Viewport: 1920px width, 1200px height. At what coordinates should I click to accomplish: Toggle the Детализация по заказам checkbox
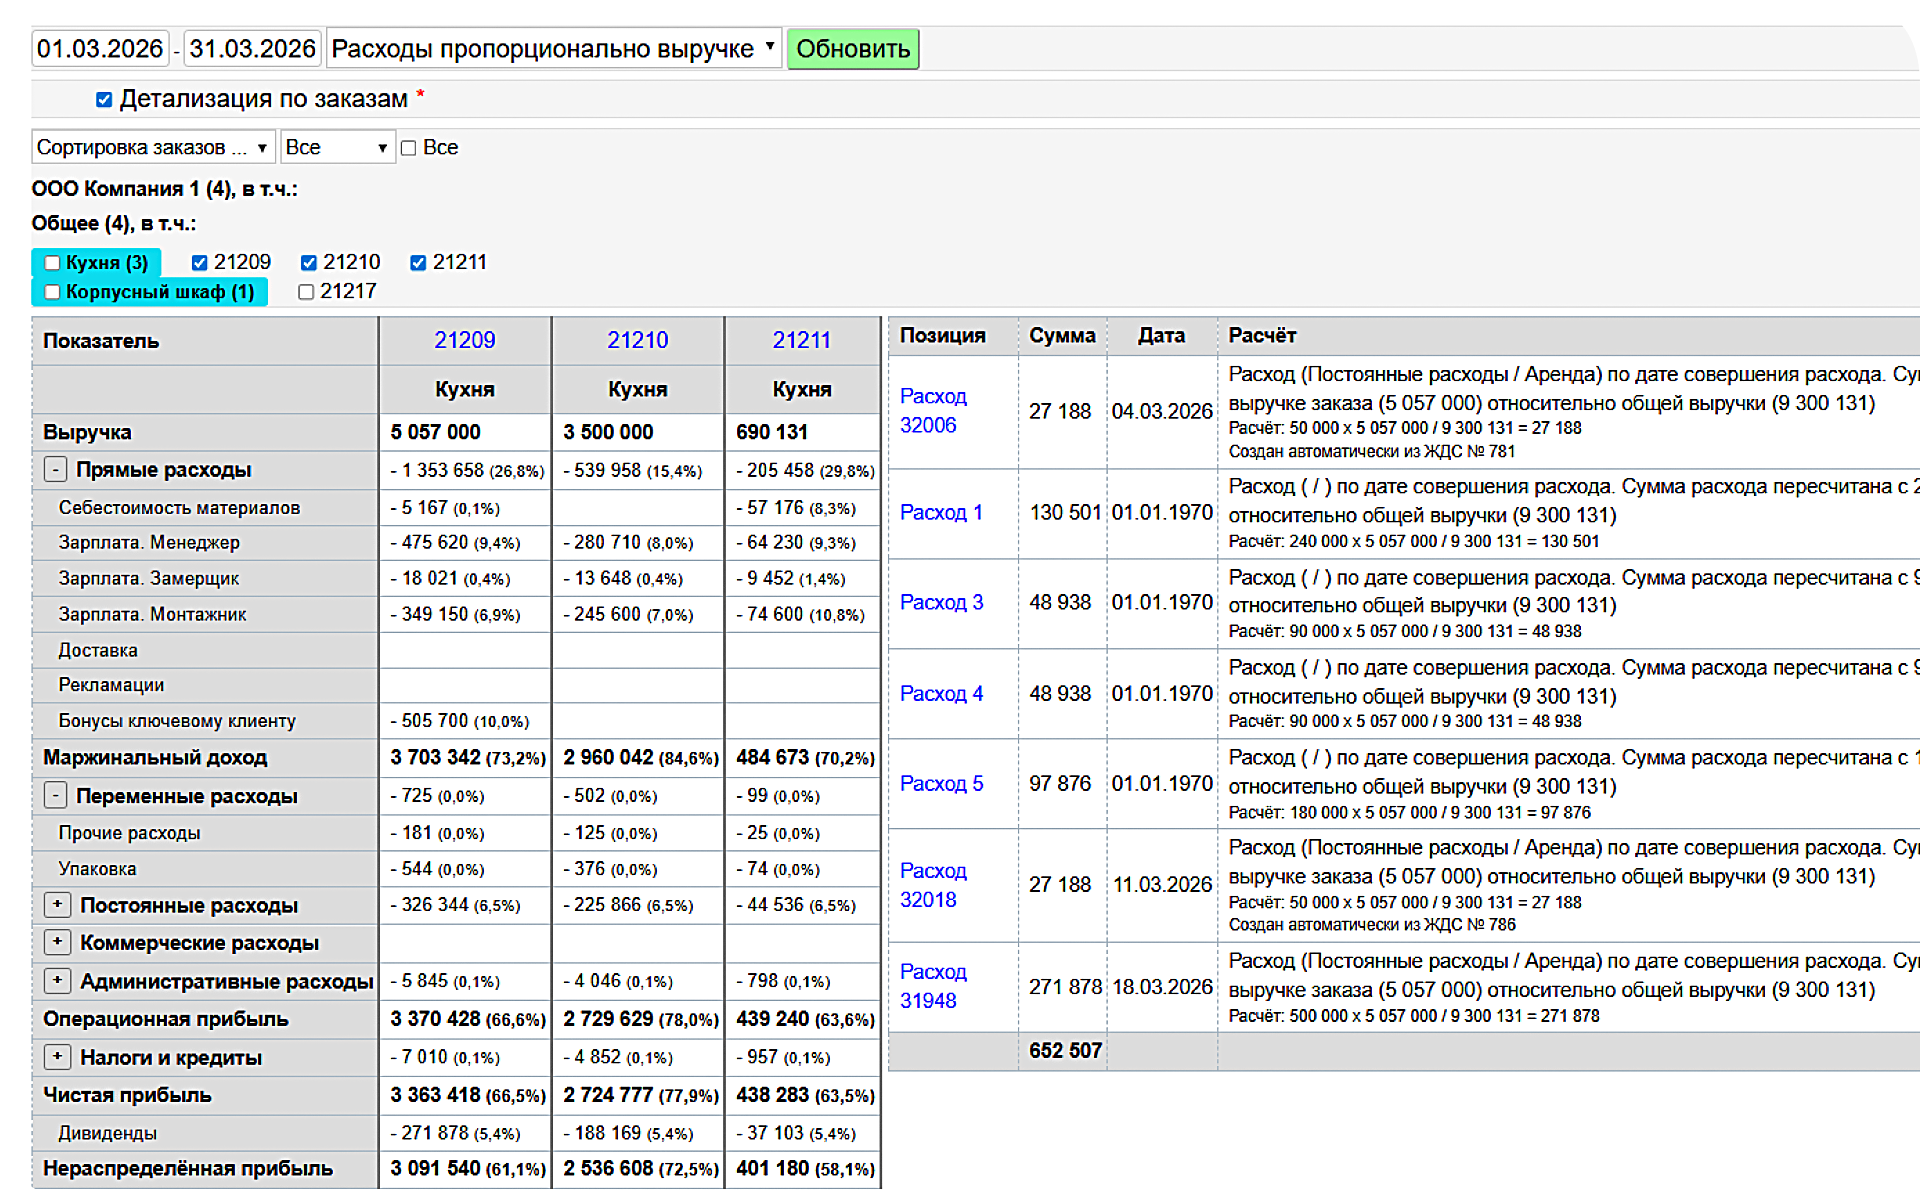[x=104, y=99]
